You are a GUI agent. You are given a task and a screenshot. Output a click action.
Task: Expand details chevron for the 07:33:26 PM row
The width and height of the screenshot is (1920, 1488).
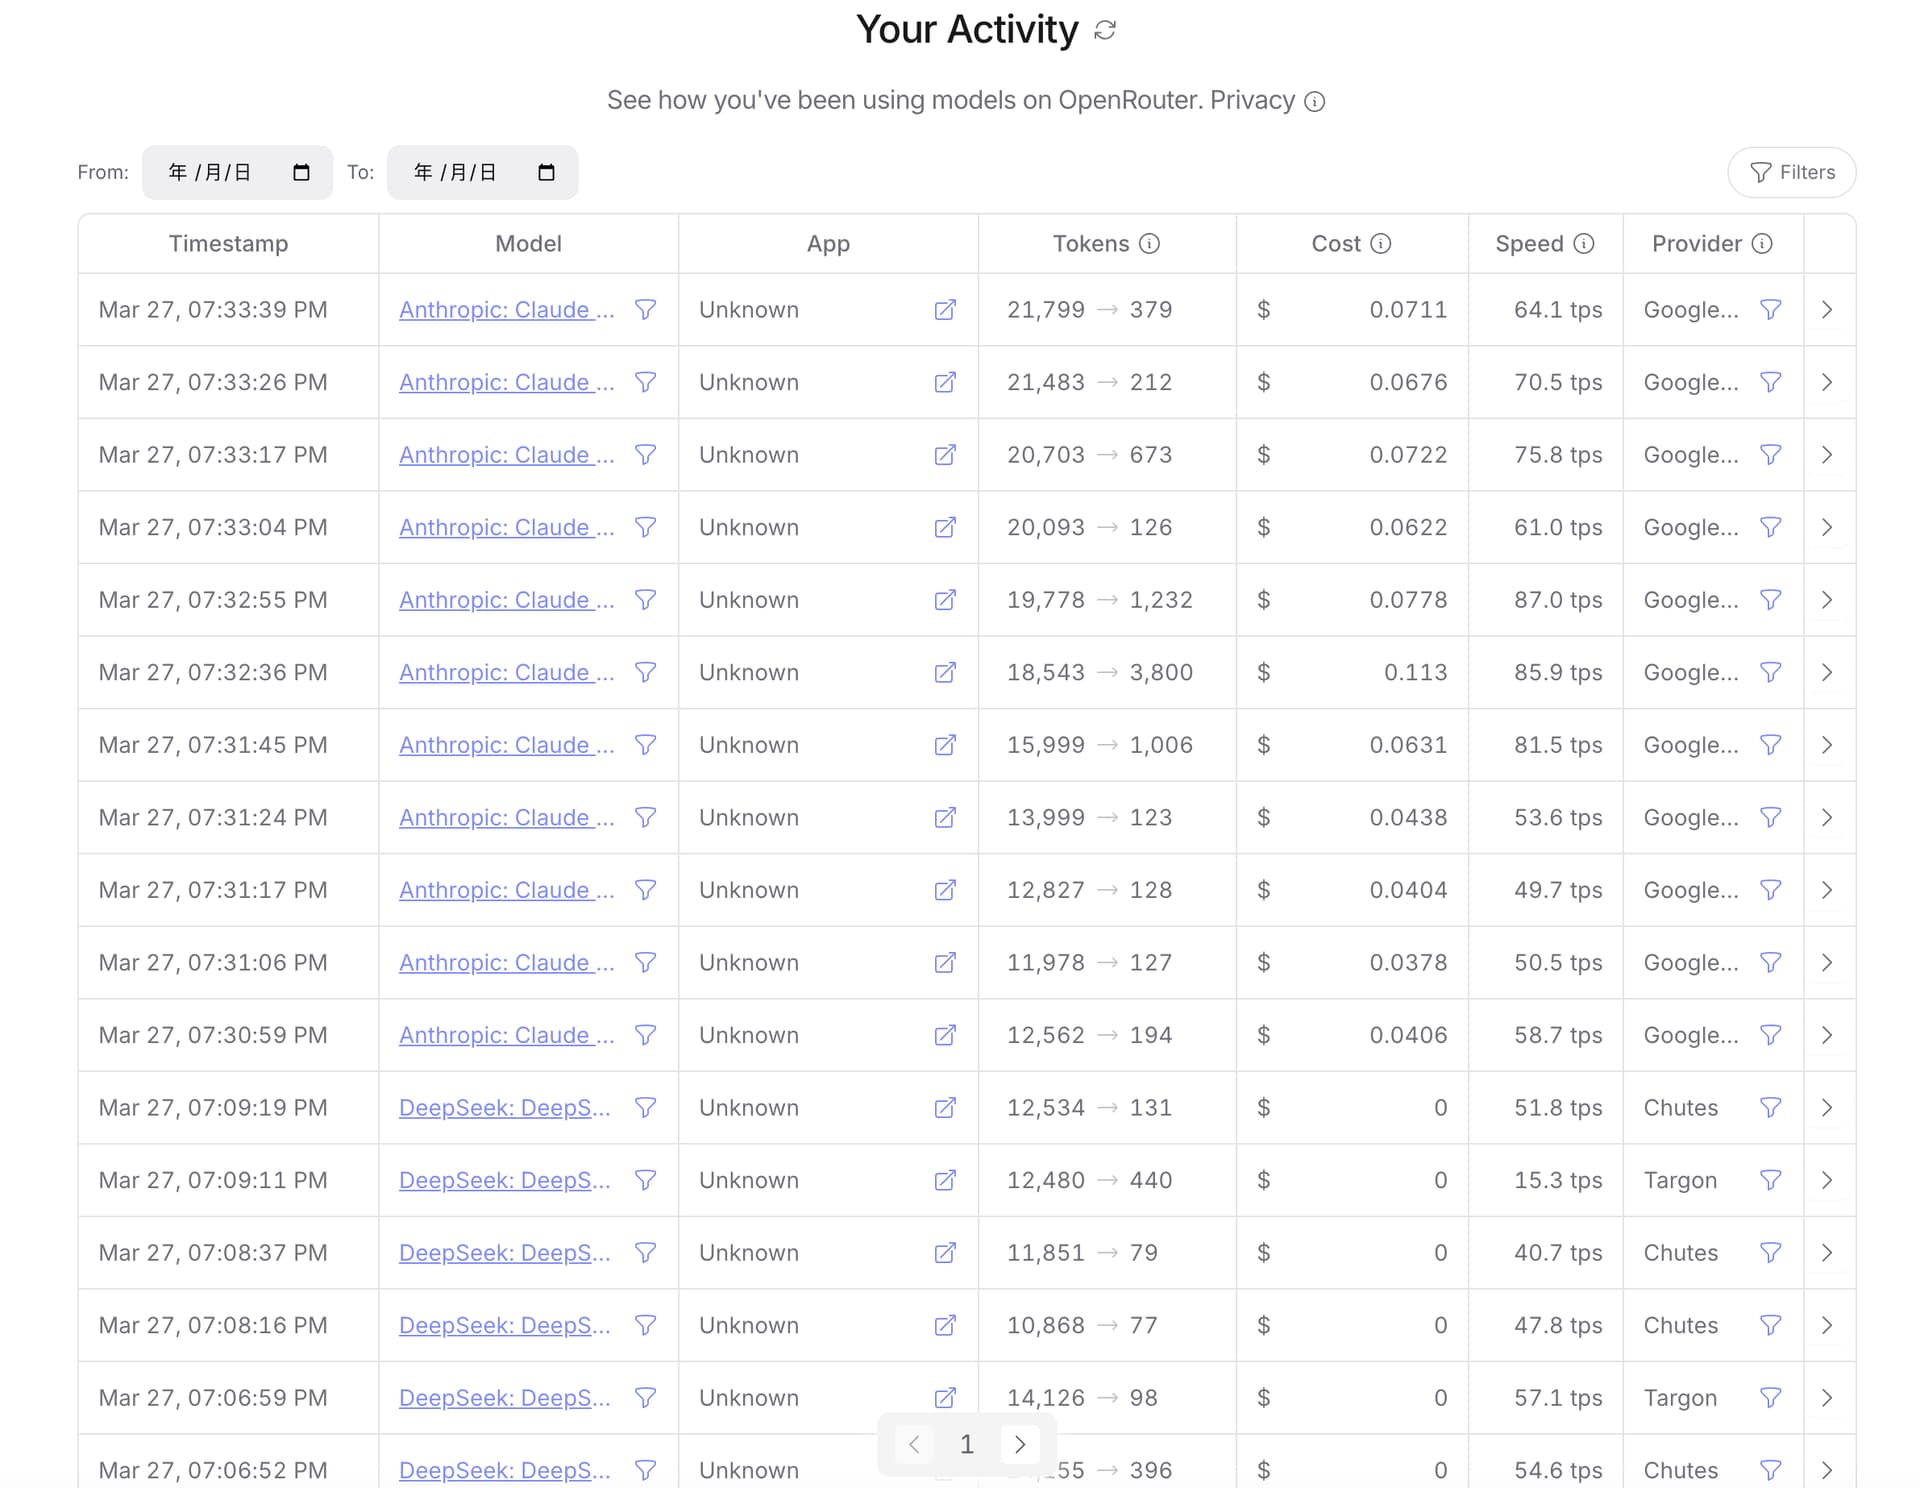point(1827,382)
